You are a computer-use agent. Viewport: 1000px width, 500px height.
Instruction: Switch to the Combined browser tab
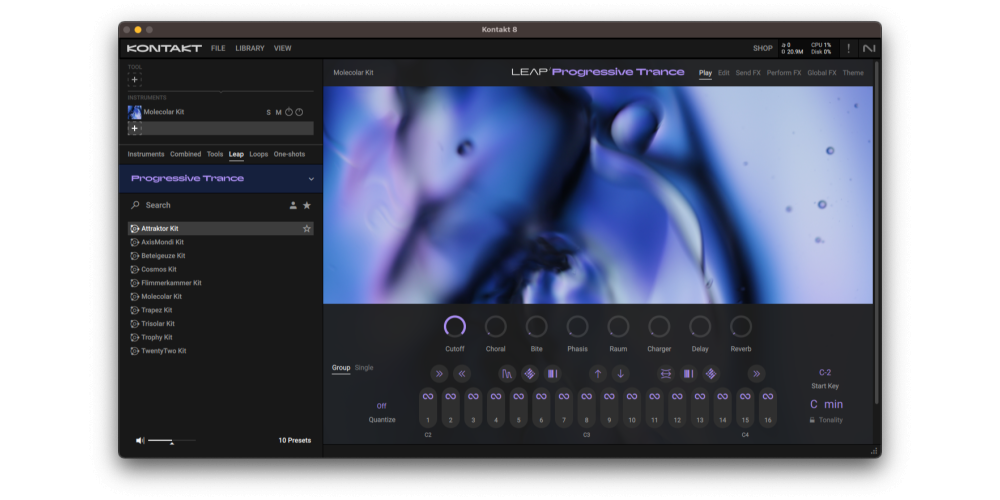186,154
